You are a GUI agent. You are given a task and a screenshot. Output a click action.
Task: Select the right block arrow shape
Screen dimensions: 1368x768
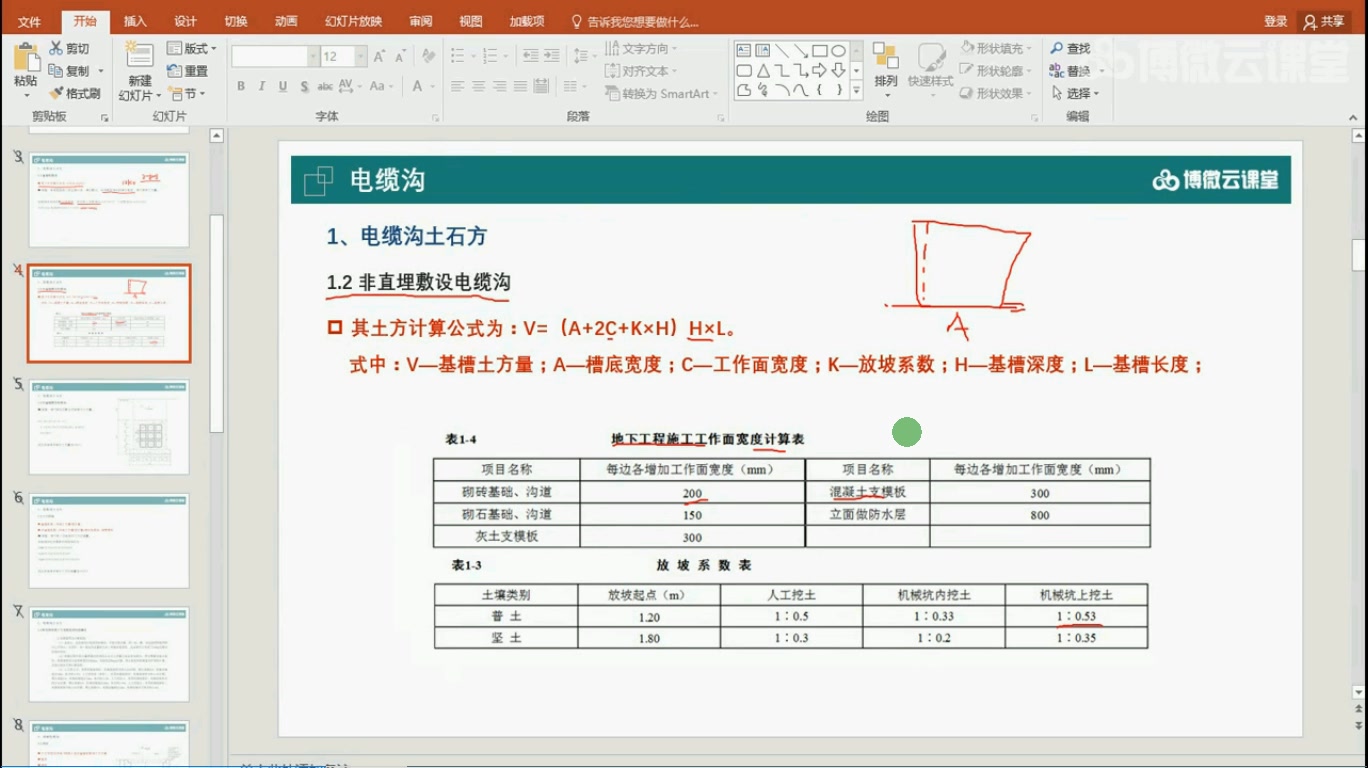tap(819, 71)
